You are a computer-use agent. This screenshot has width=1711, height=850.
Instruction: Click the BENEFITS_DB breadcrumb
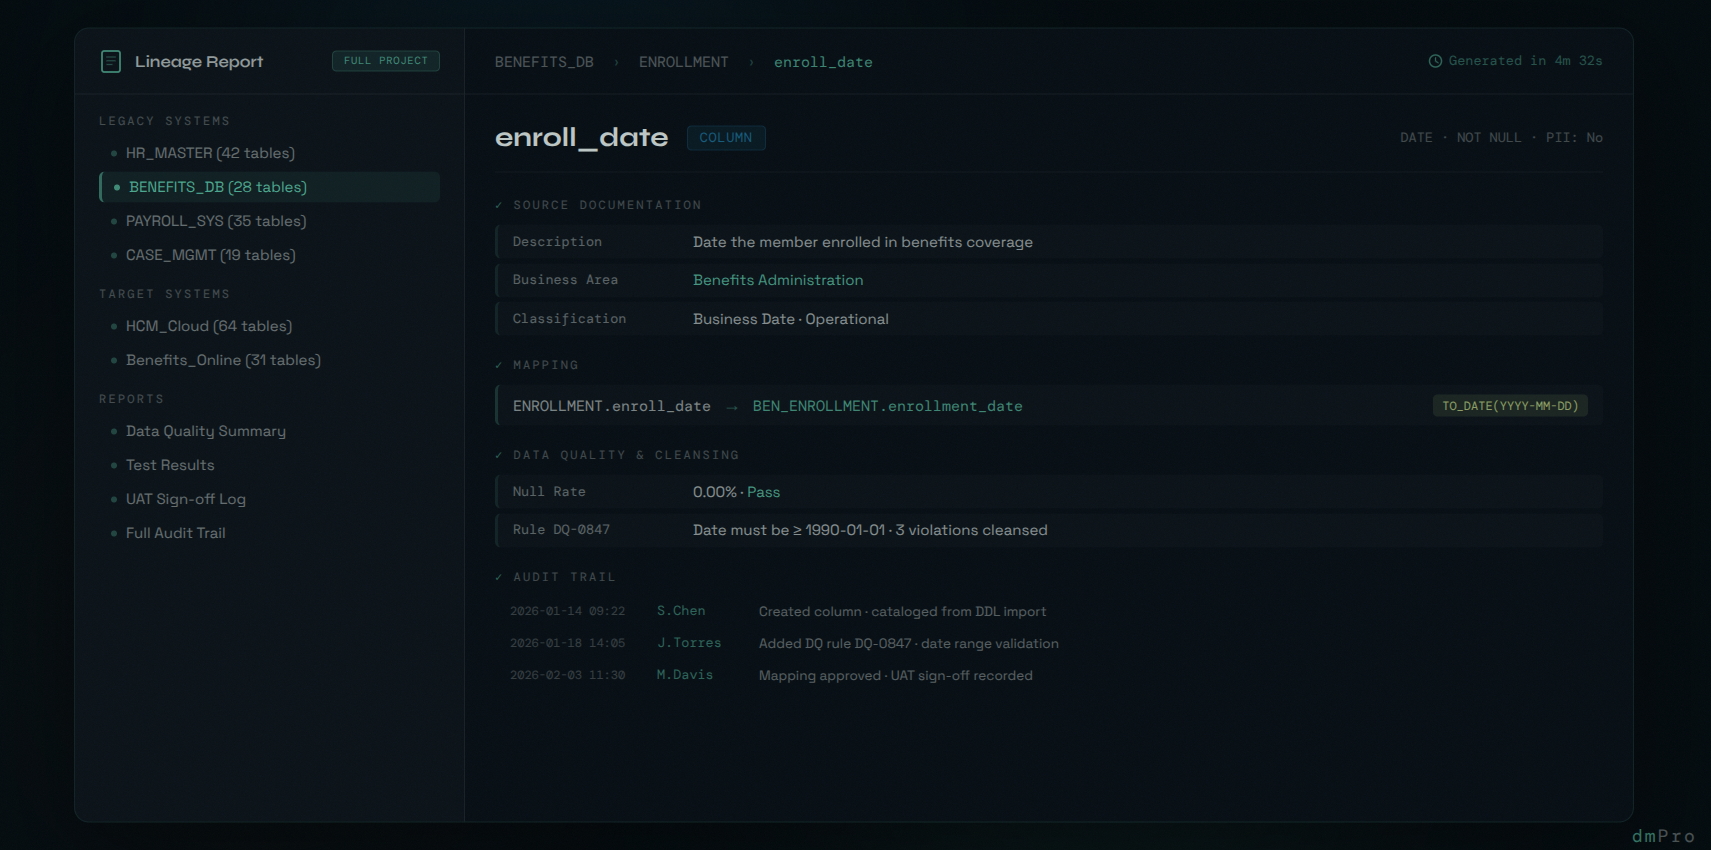[x=544, y=62]
